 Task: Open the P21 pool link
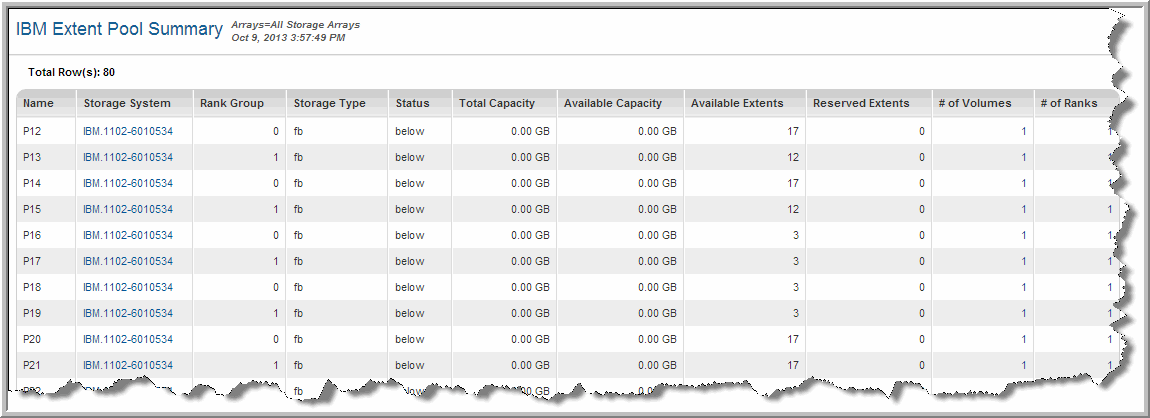coord(31,365)
